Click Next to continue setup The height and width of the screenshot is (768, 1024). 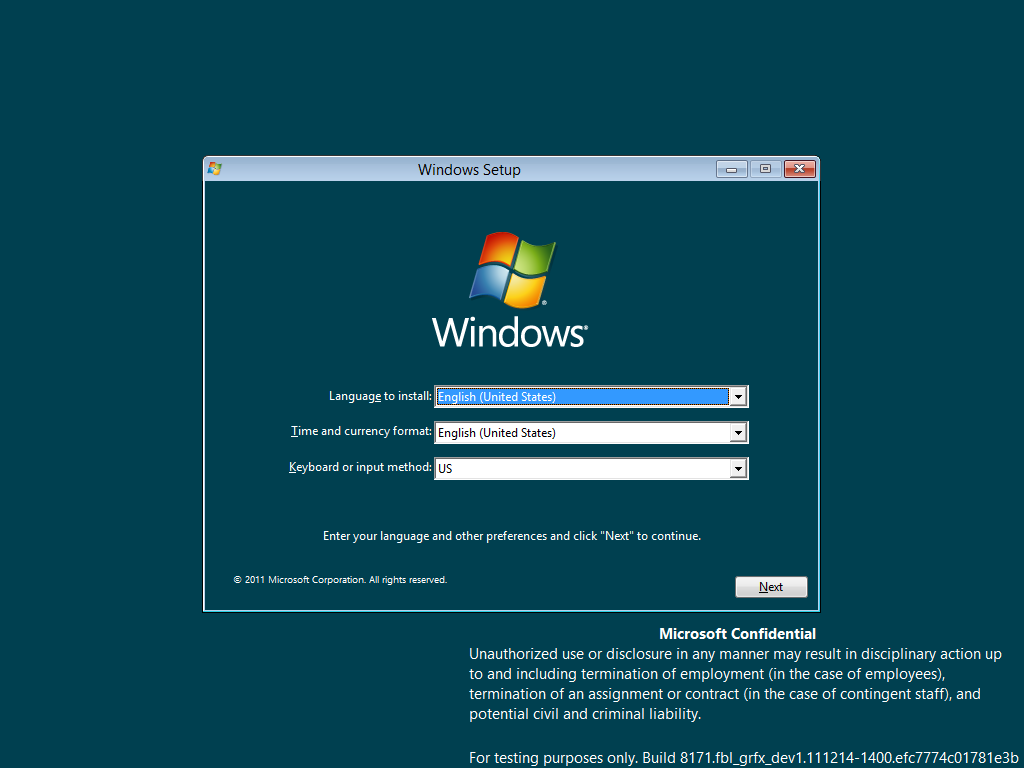click(771, 586)
